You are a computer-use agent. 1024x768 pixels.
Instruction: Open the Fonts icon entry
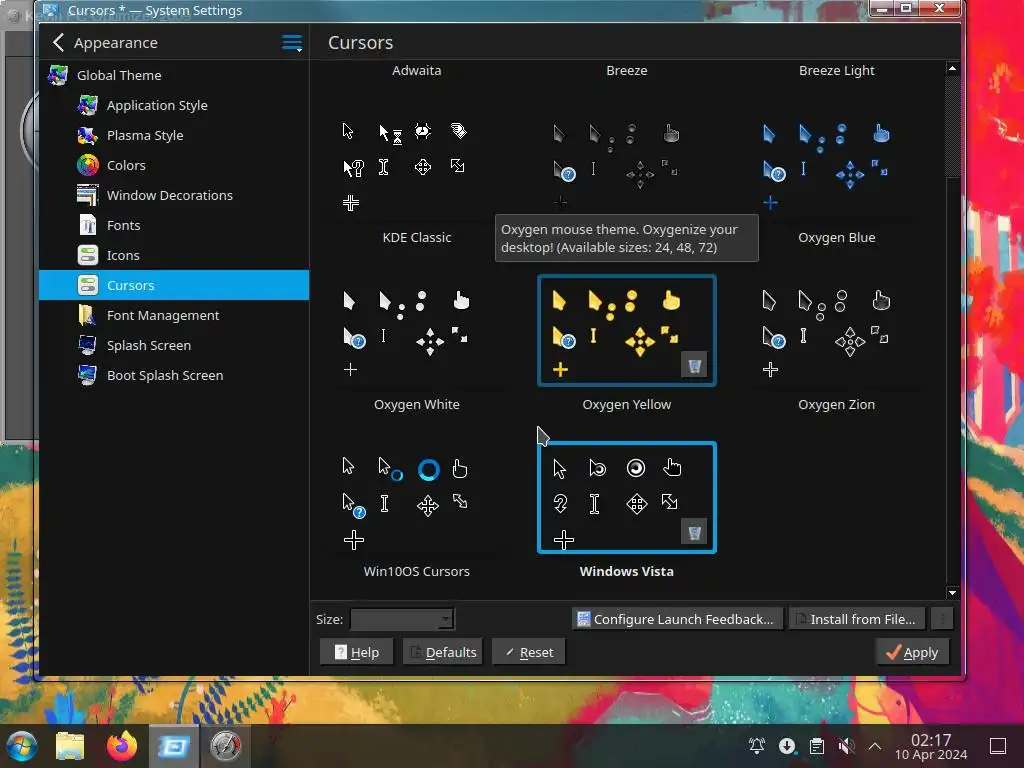tap(88, 225)
